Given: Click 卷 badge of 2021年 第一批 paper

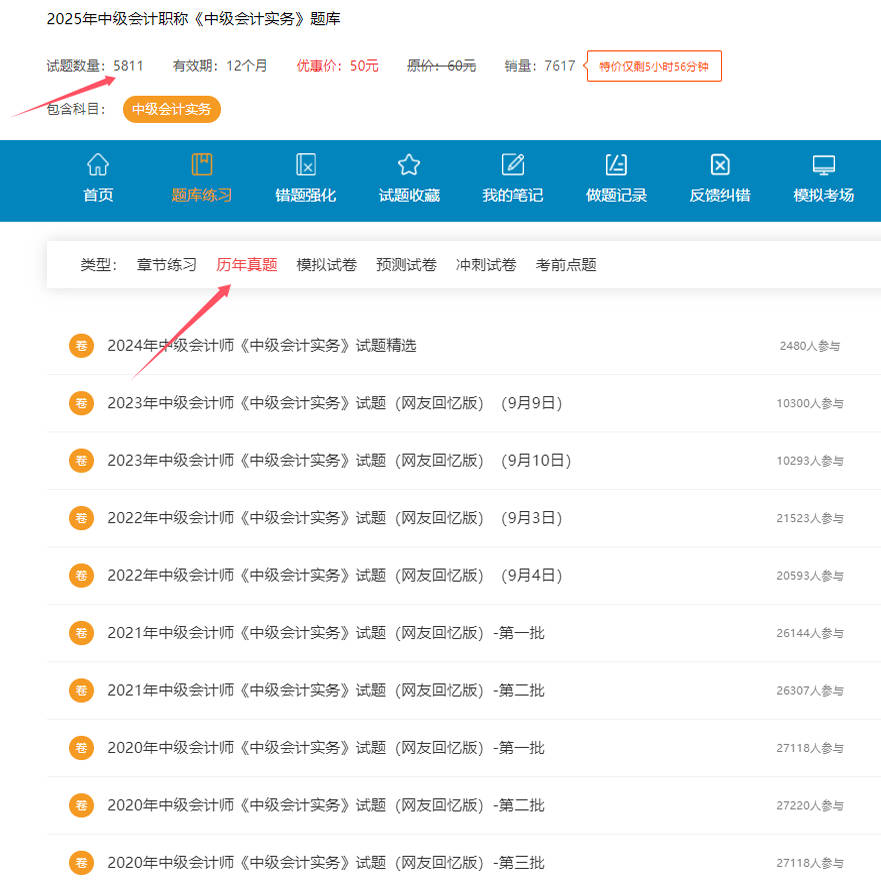Looking at the screenshot, I should [x=81, y=633].
